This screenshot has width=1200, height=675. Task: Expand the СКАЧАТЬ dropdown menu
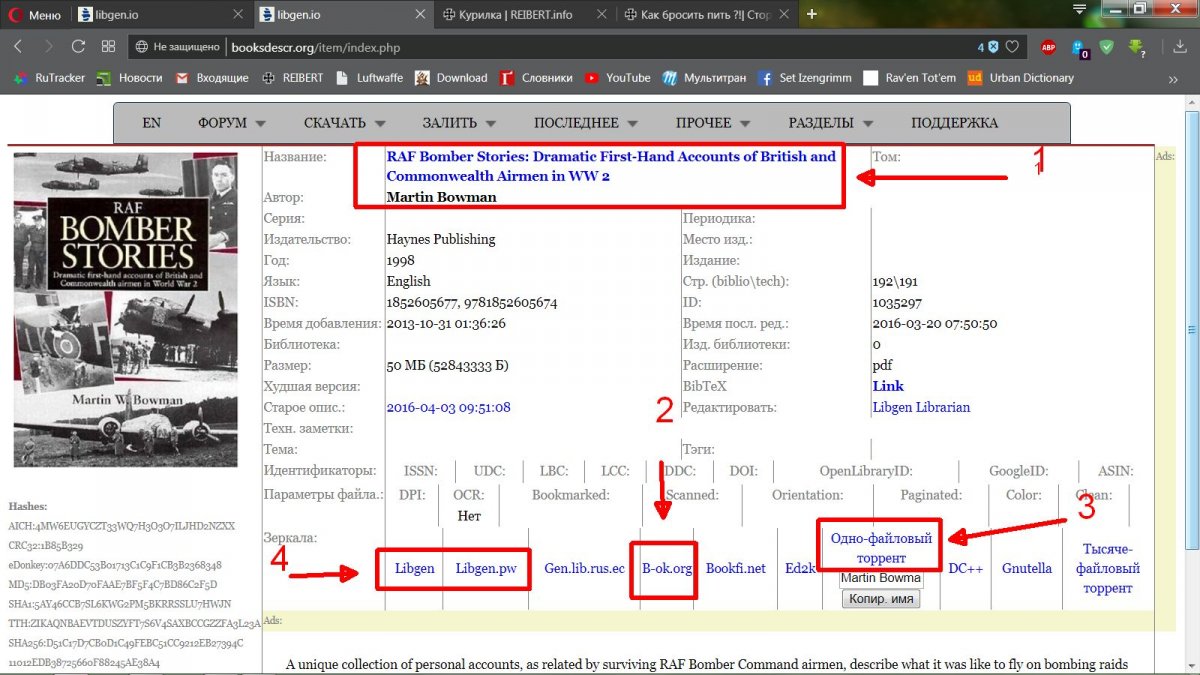click(x=344, y=123)
